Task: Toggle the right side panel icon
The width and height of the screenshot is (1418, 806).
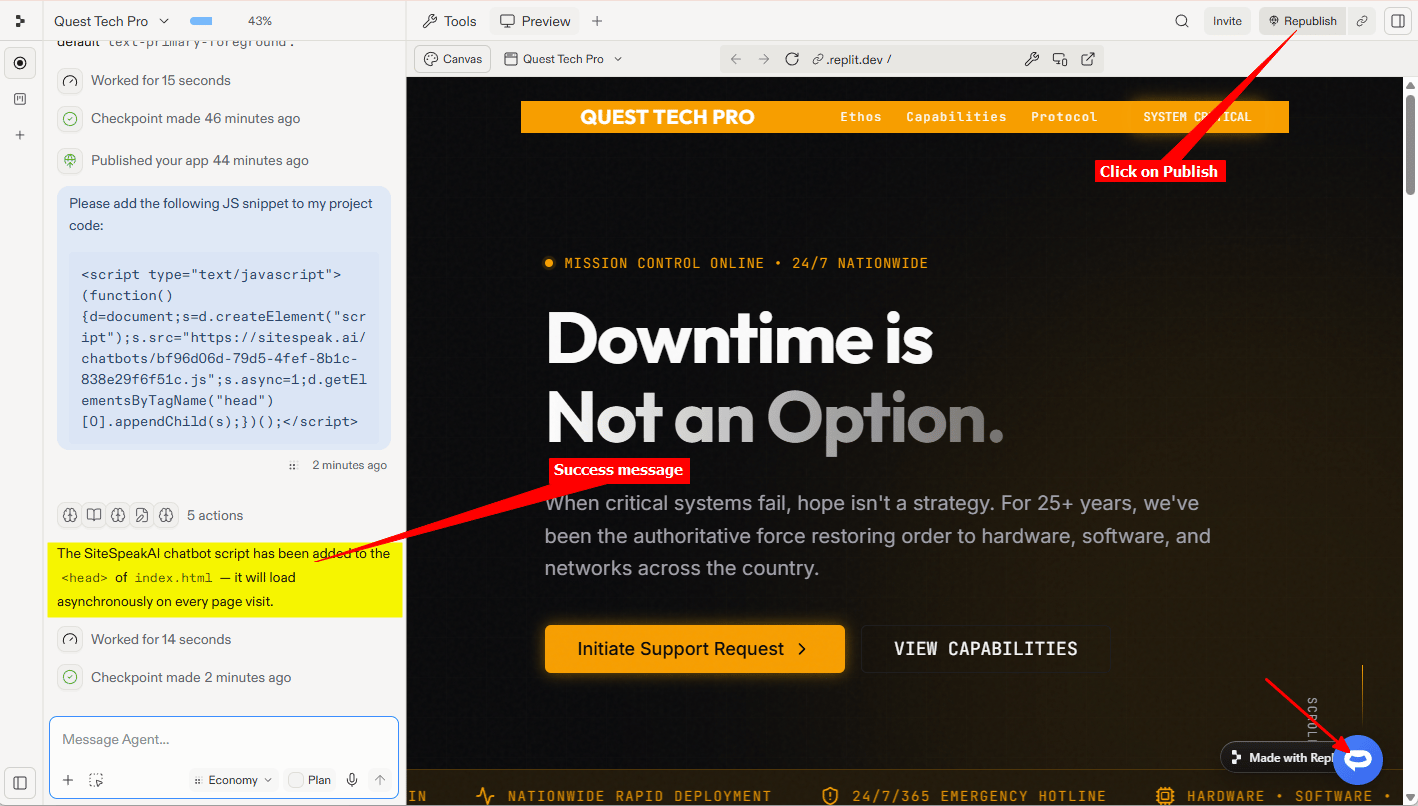Action: coord(1398,21)
